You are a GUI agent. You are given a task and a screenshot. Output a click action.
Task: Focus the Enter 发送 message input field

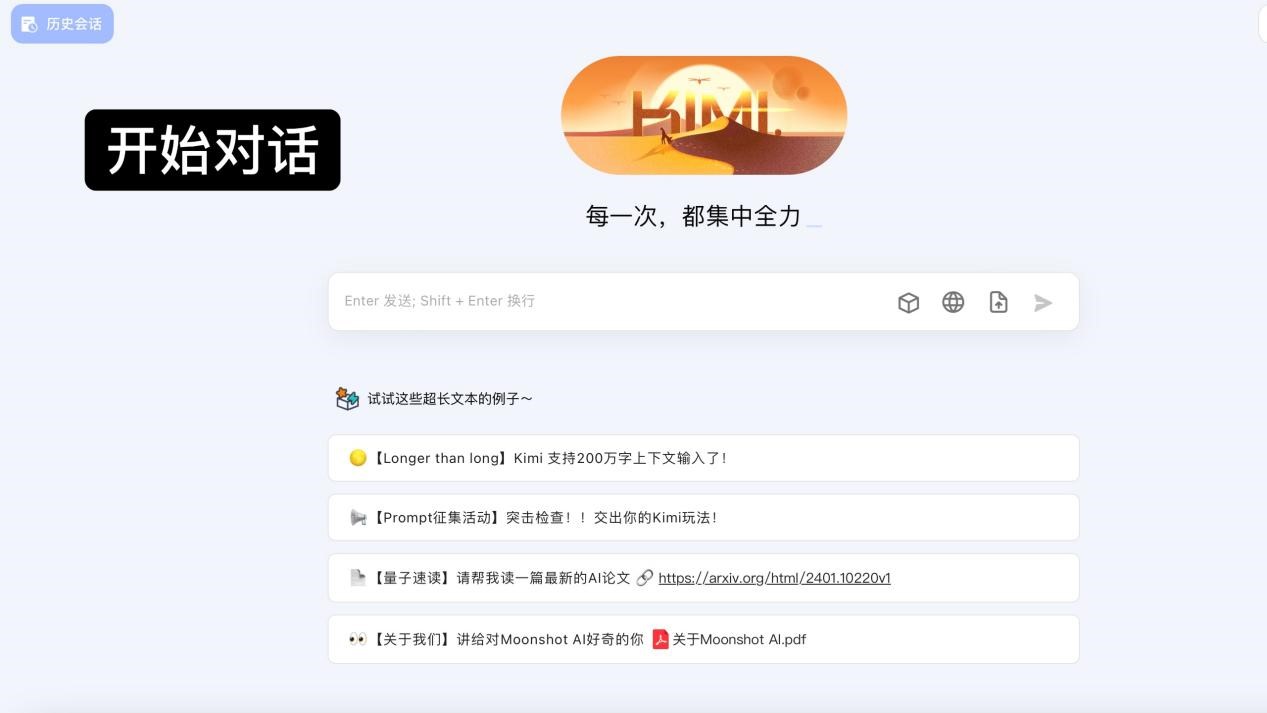pos(610,301)
